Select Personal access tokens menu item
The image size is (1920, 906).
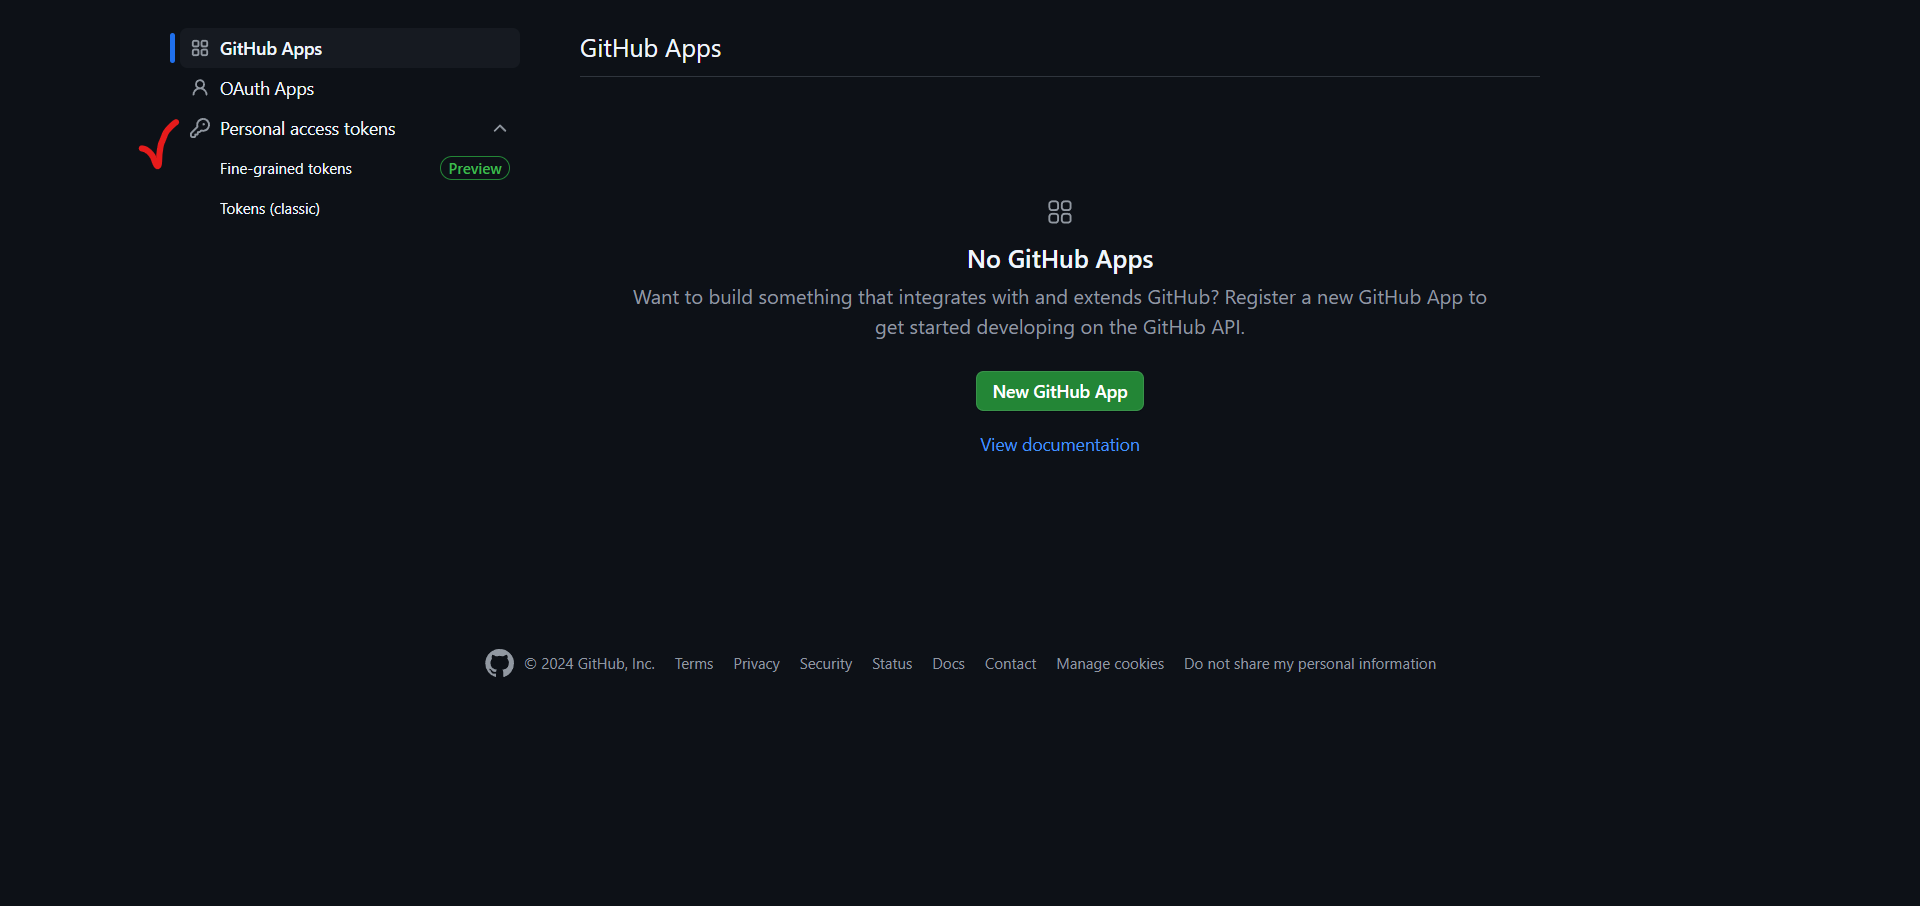coord(350,128)
